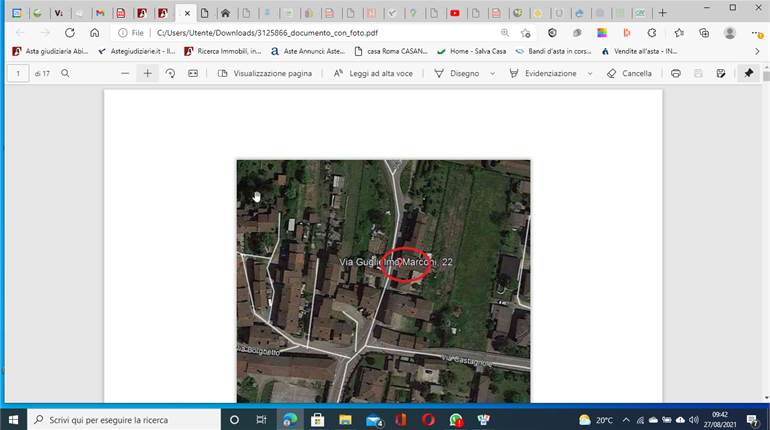Zoom out with the minus button
The image size is (770, 430).
[125, 73]
